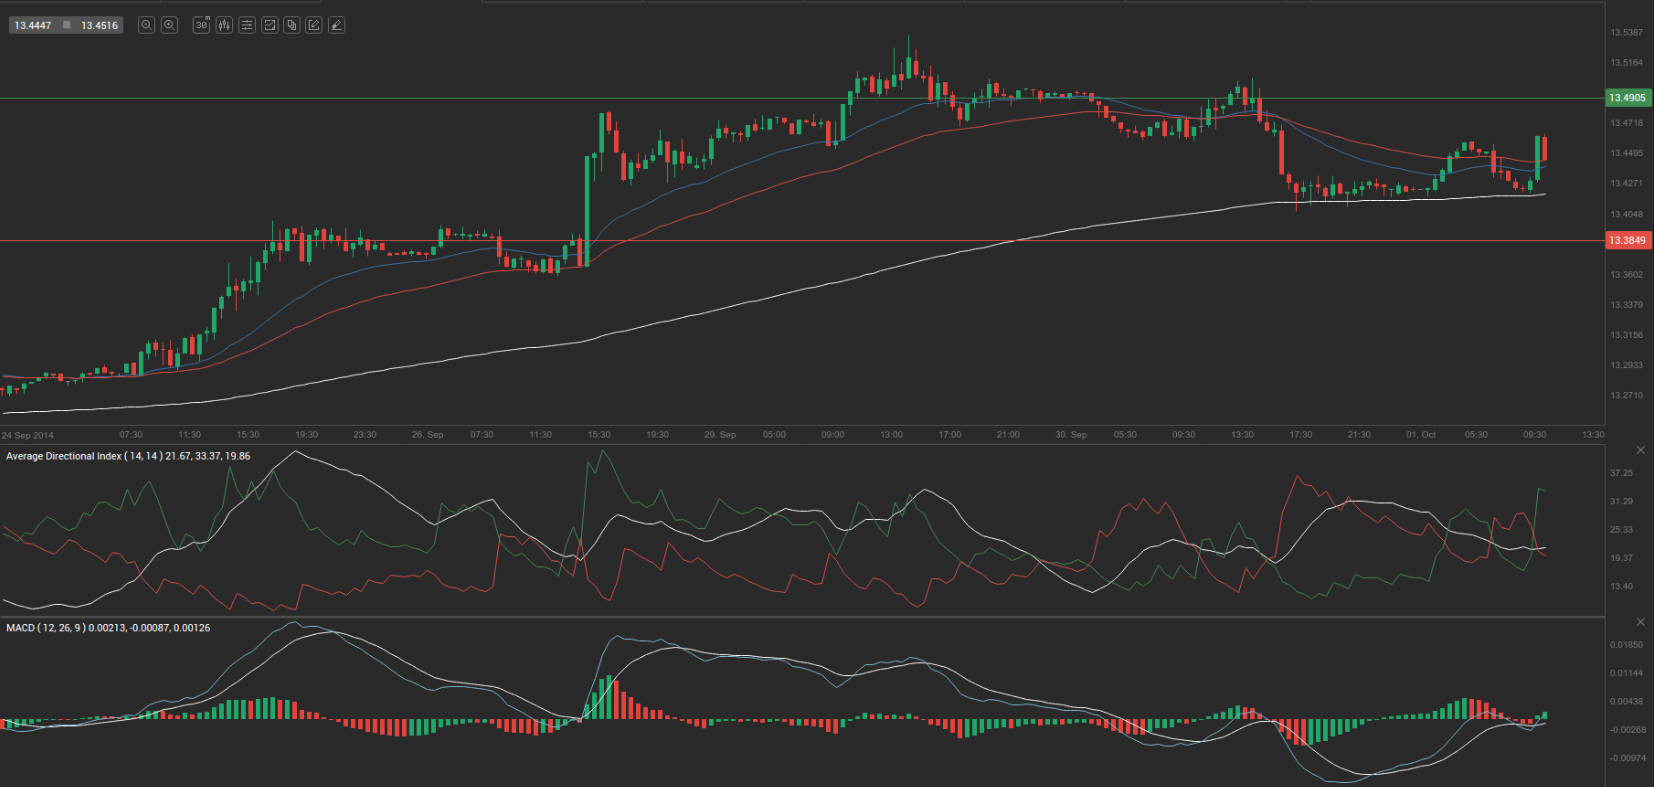Open the indicators settings sliders icon
The width and height of the screenshot is (1654, 787).
[x=247, y=25]
